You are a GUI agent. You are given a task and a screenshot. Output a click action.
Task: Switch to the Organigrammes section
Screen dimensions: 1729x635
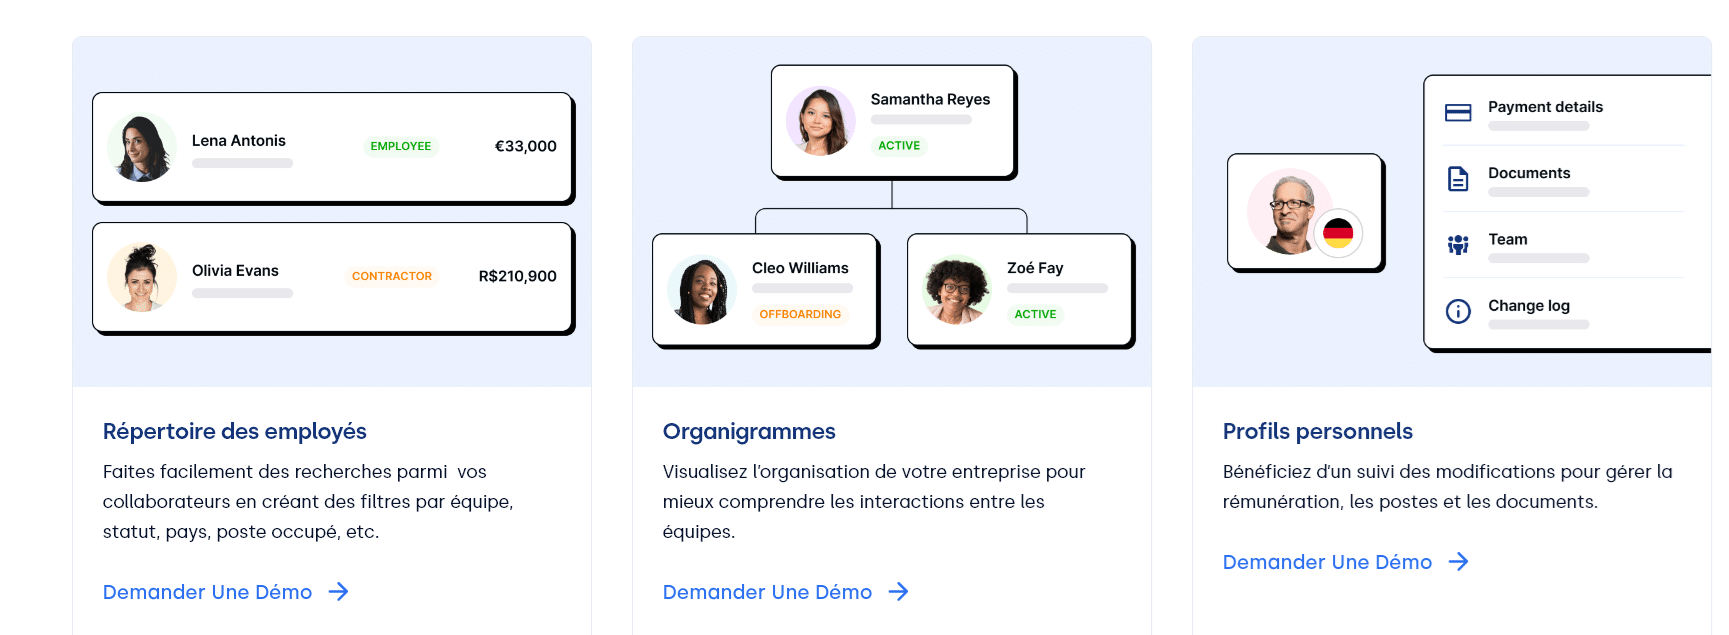748,431
